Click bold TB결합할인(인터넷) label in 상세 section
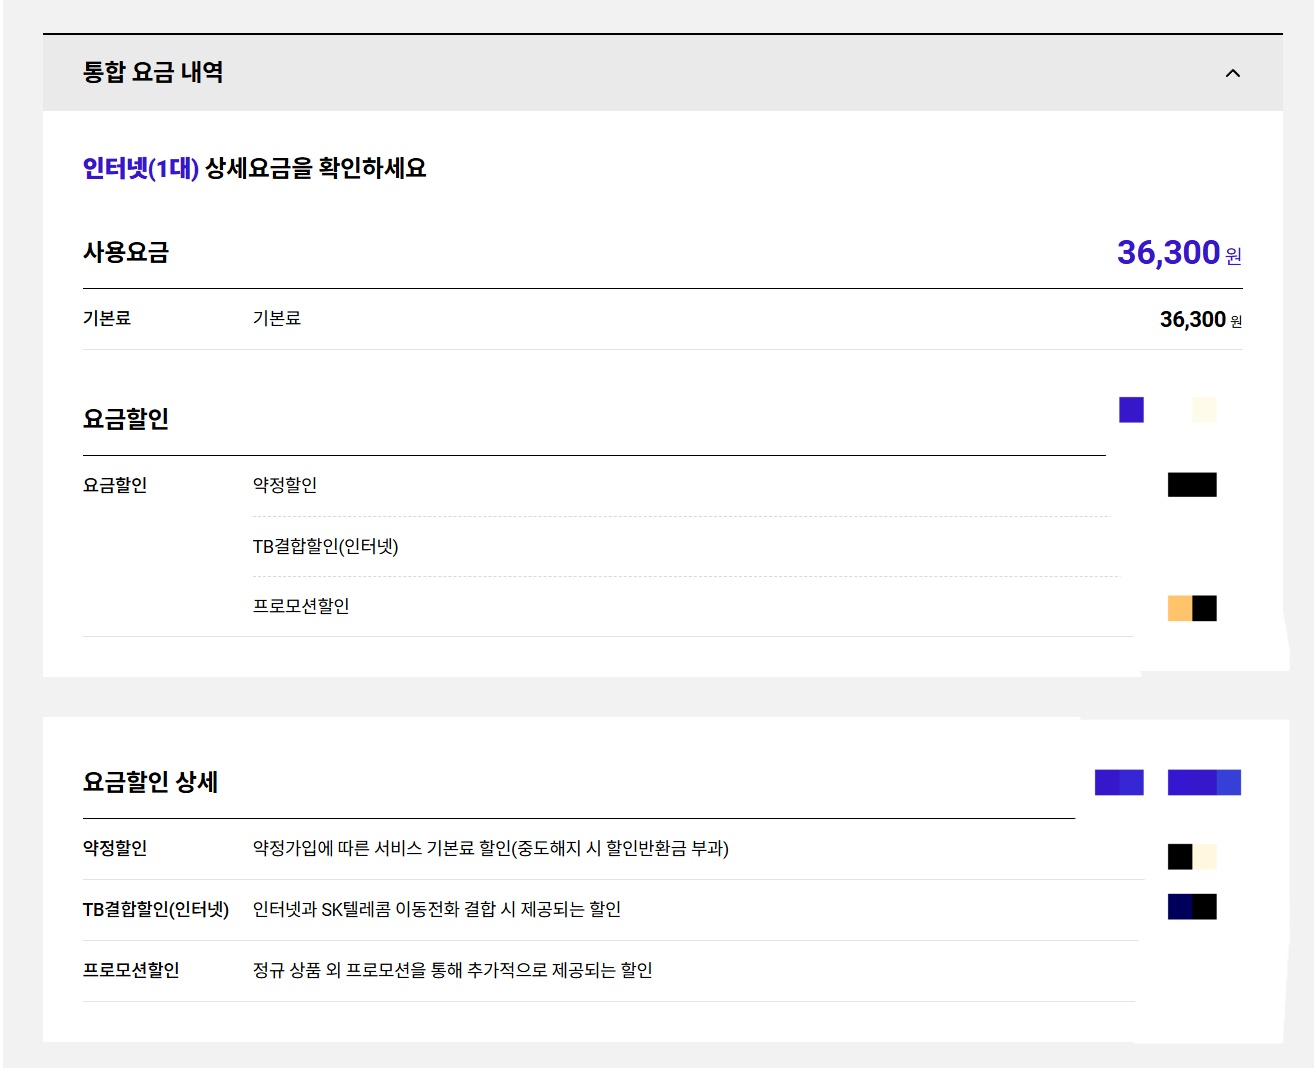The image size is (1314, 1068). 156,909
